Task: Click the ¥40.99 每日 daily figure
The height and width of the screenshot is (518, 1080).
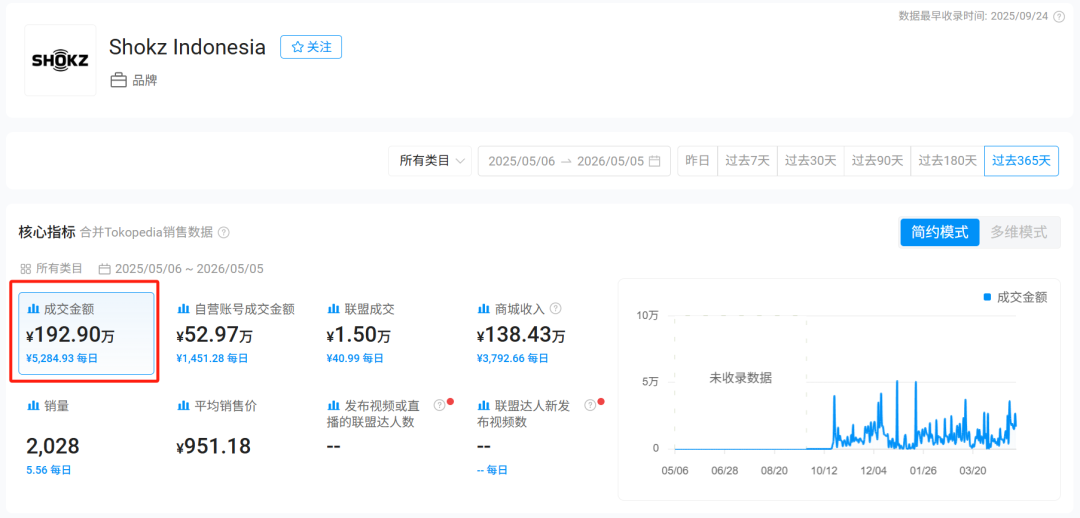Action: tap(355, 358)
